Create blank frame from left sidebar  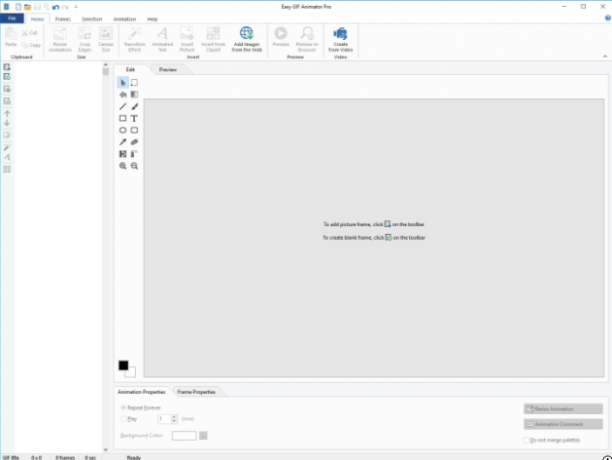tap(7, 77)
